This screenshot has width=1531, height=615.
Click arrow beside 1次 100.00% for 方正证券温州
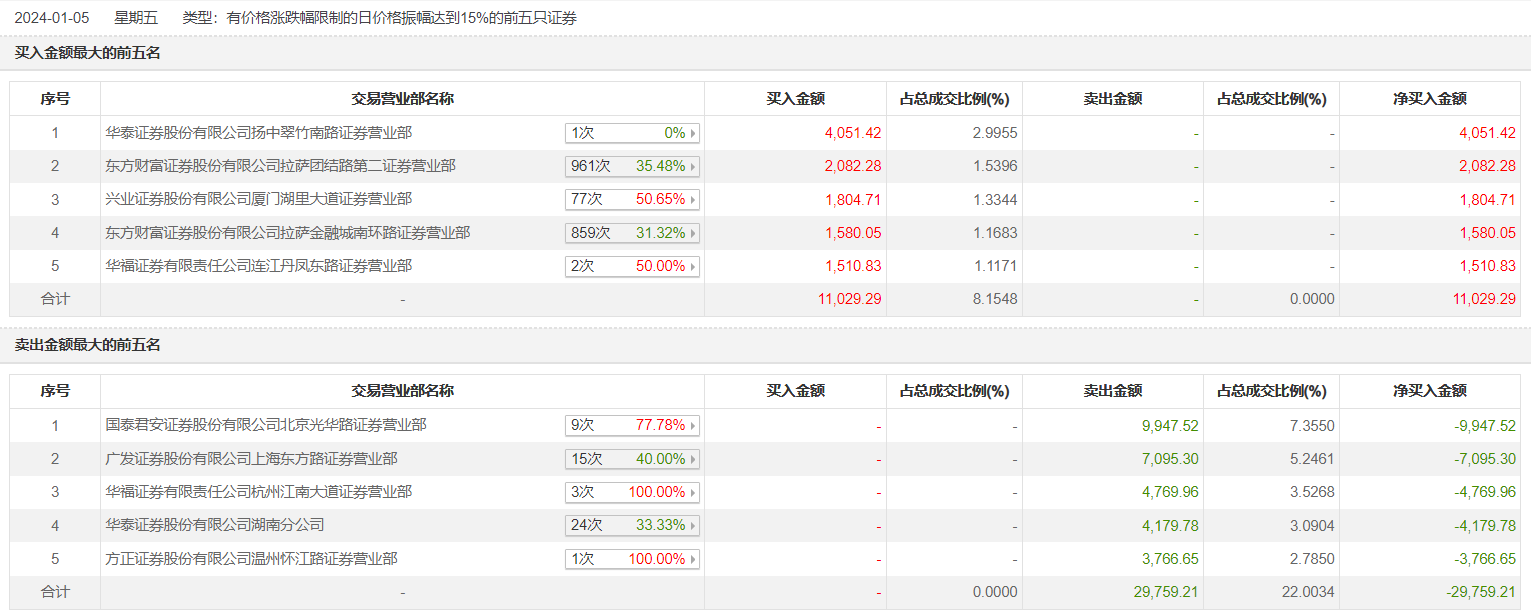coord(693,560)
